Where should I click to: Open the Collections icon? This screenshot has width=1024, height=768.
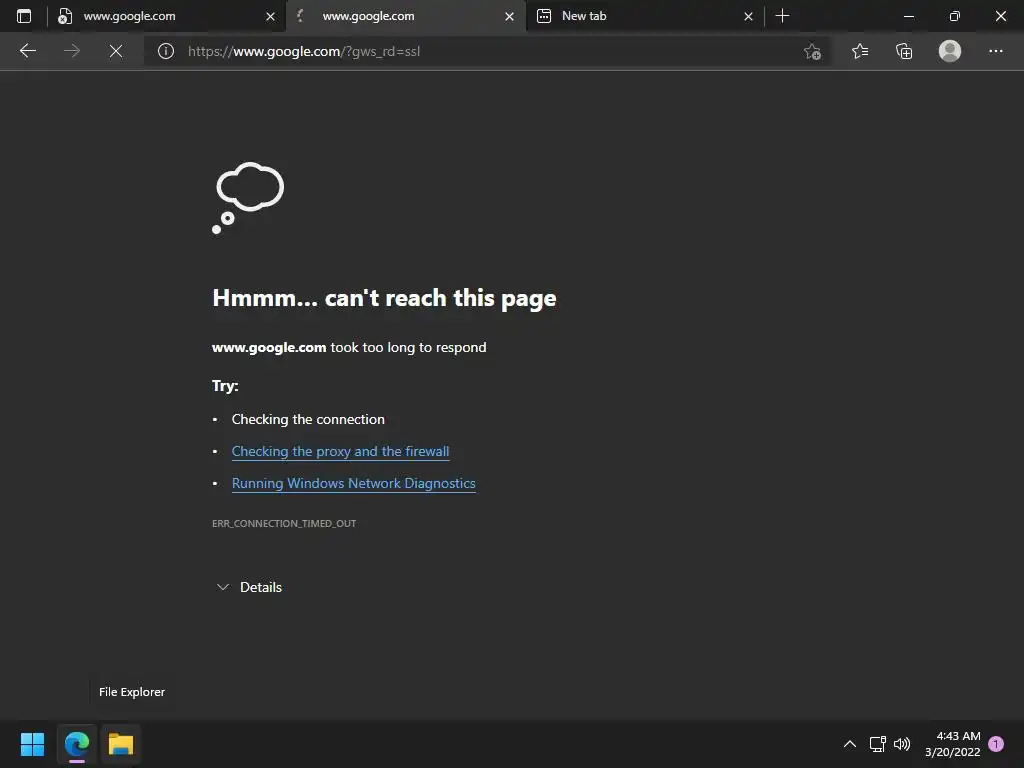click(904, 51)
